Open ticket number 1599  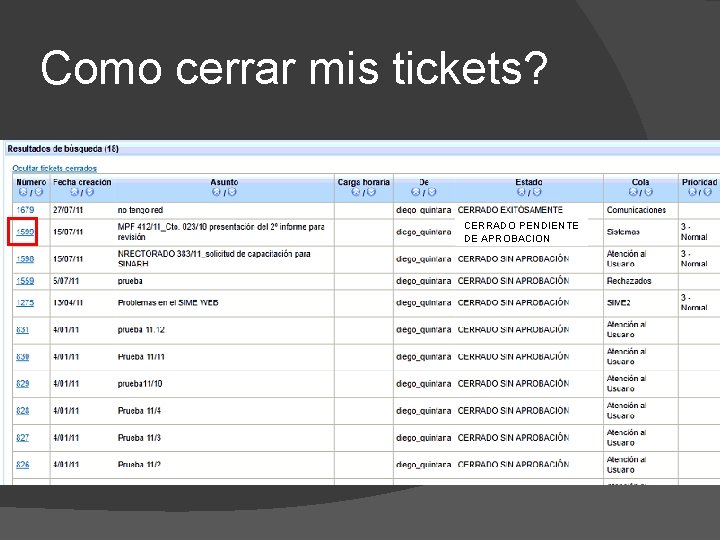[25, 232]
